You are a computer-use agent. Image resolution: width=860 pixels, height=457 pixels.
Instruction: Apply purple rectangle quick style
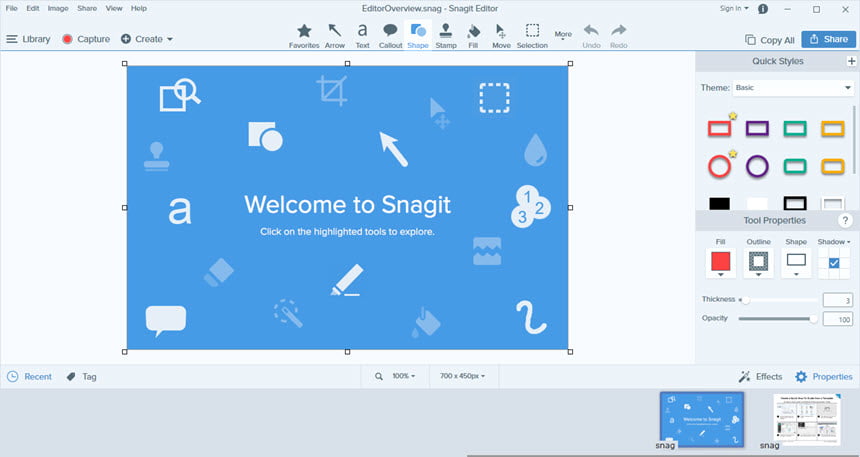tap(757, 128)
